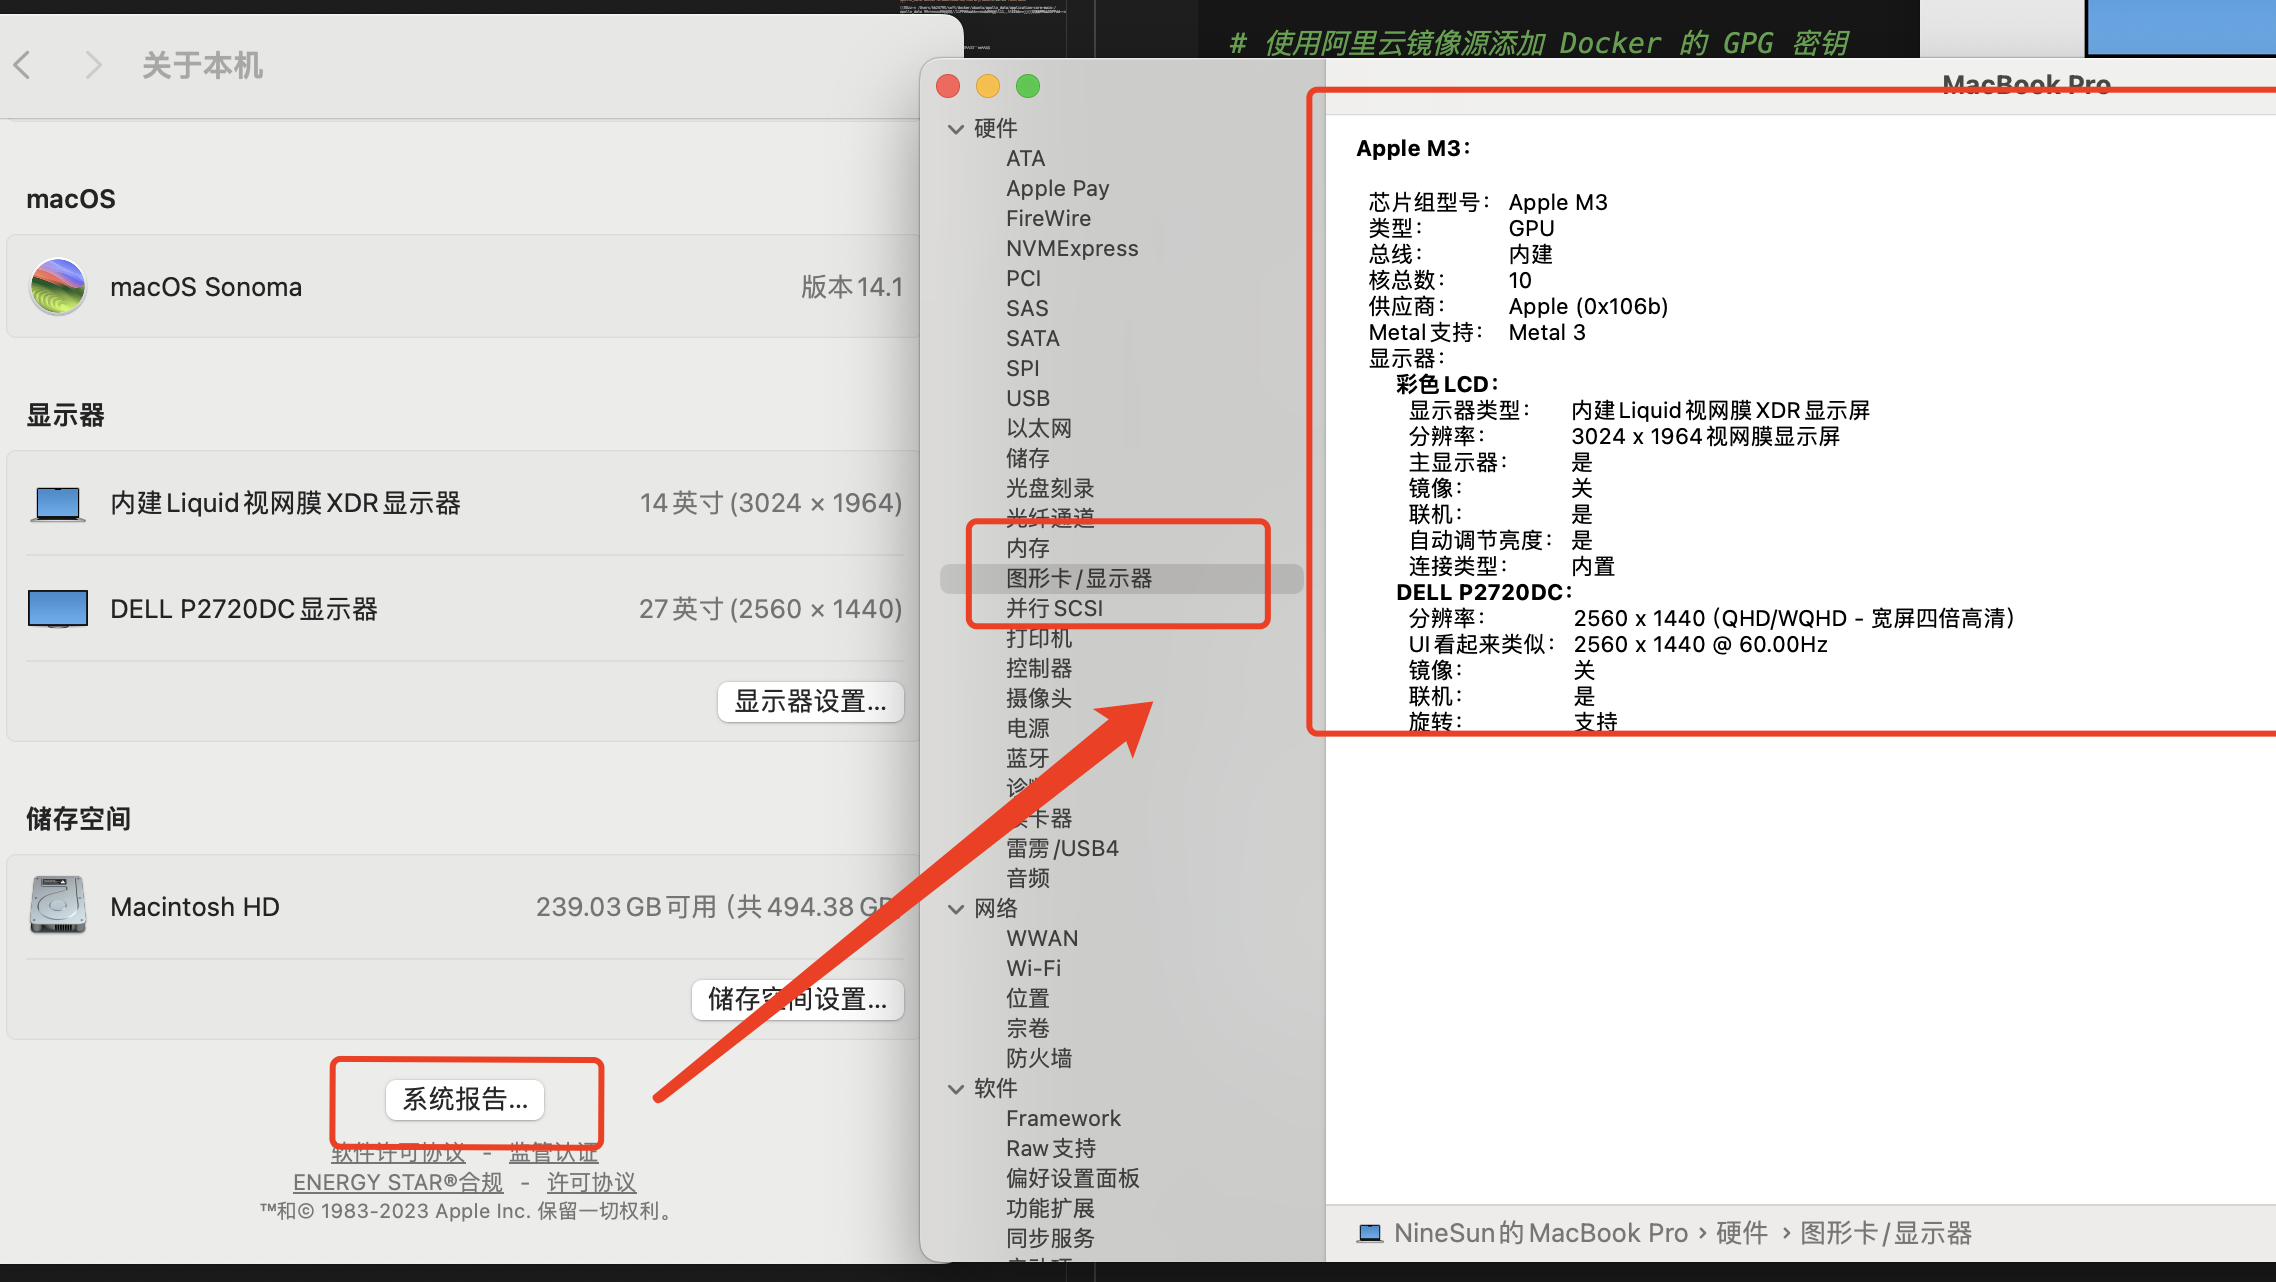Open the 显示器设置 display settings button
The width and height of the screenshot is (2276, 1282).
[x=810, y=702]
